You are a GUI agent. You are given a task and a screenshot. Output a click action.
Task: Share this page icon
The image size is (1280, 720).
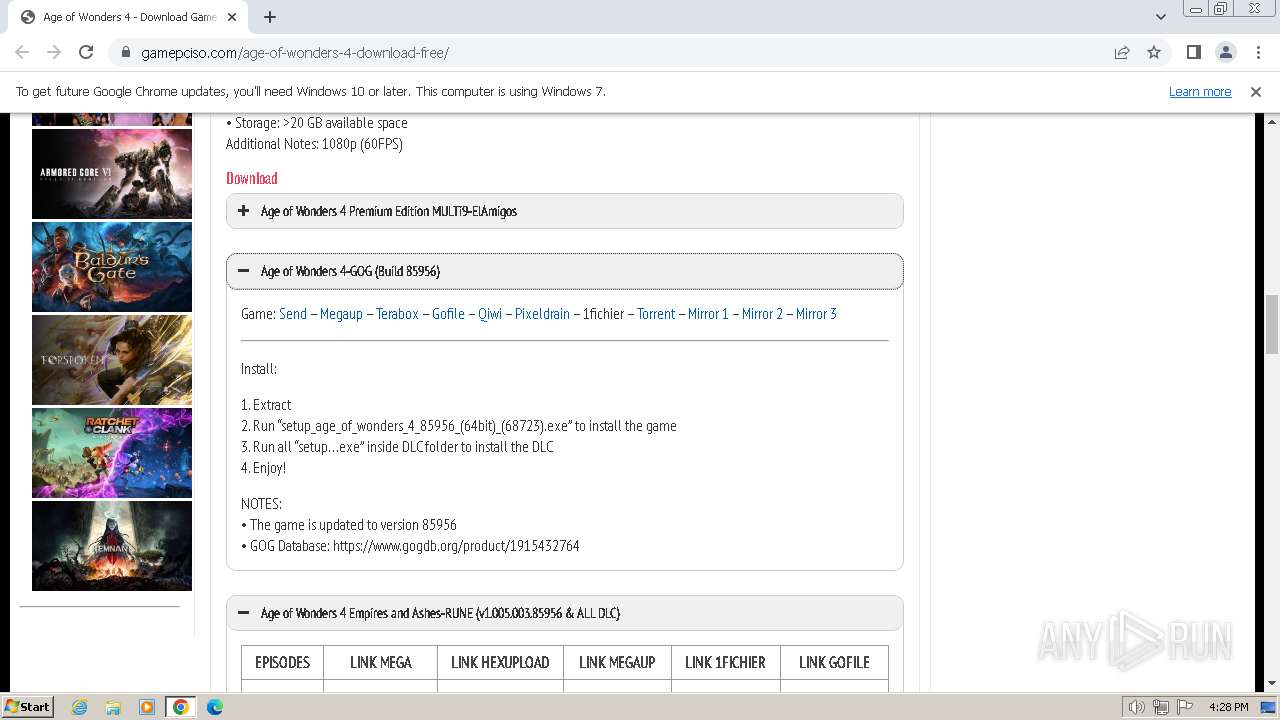pos(1122,53)
